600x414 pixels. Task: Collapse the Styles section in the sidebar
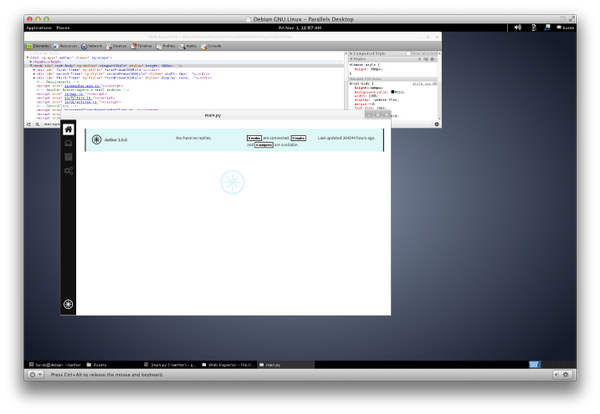[x=351, y=59]
